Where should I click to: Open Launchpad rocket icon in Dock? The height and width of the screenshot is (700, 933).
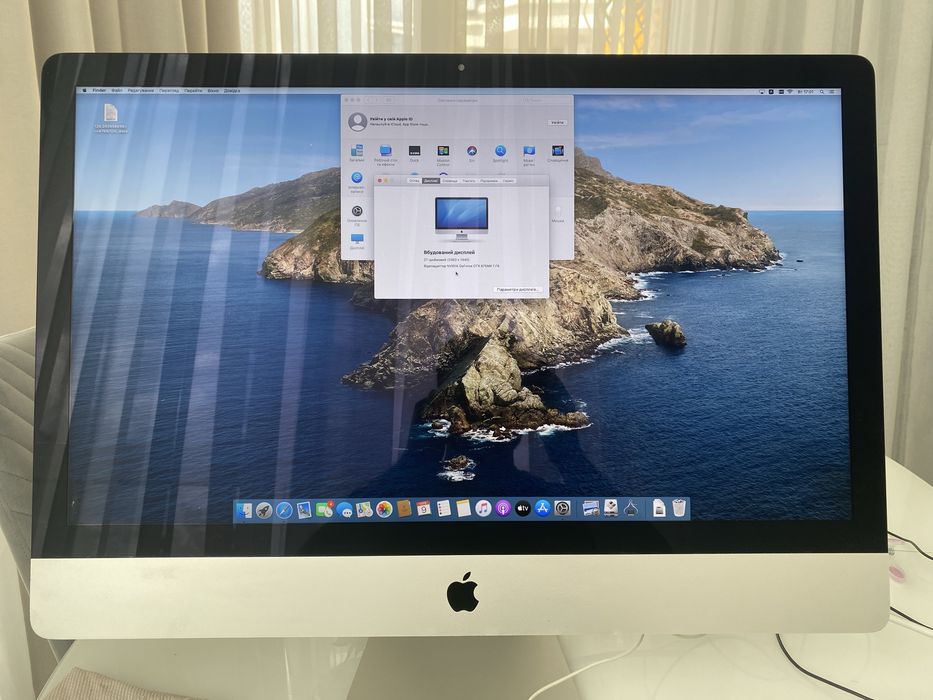pos(264,510)
